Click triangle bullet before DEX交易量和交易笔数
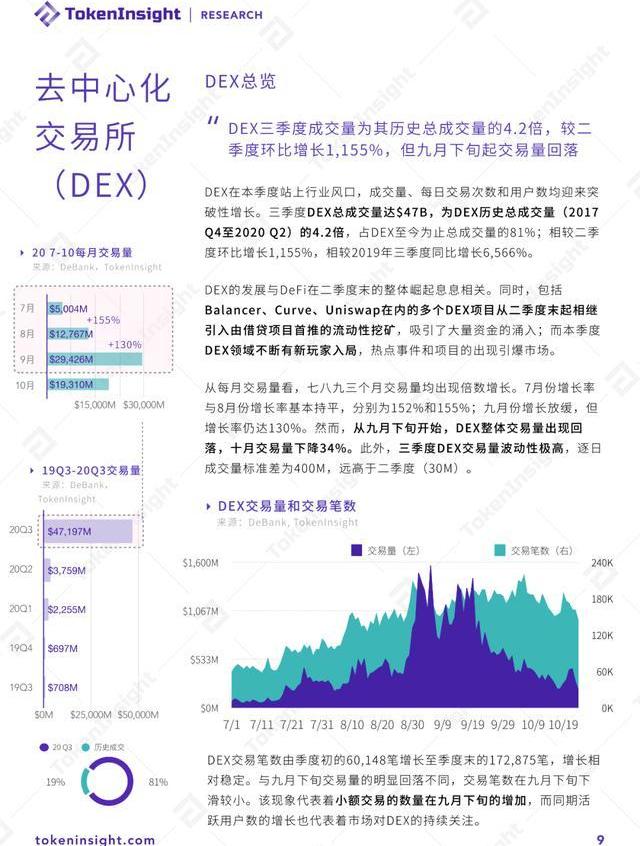The height and width of the screenshot is (846, 640). click(x=208, y=506)
